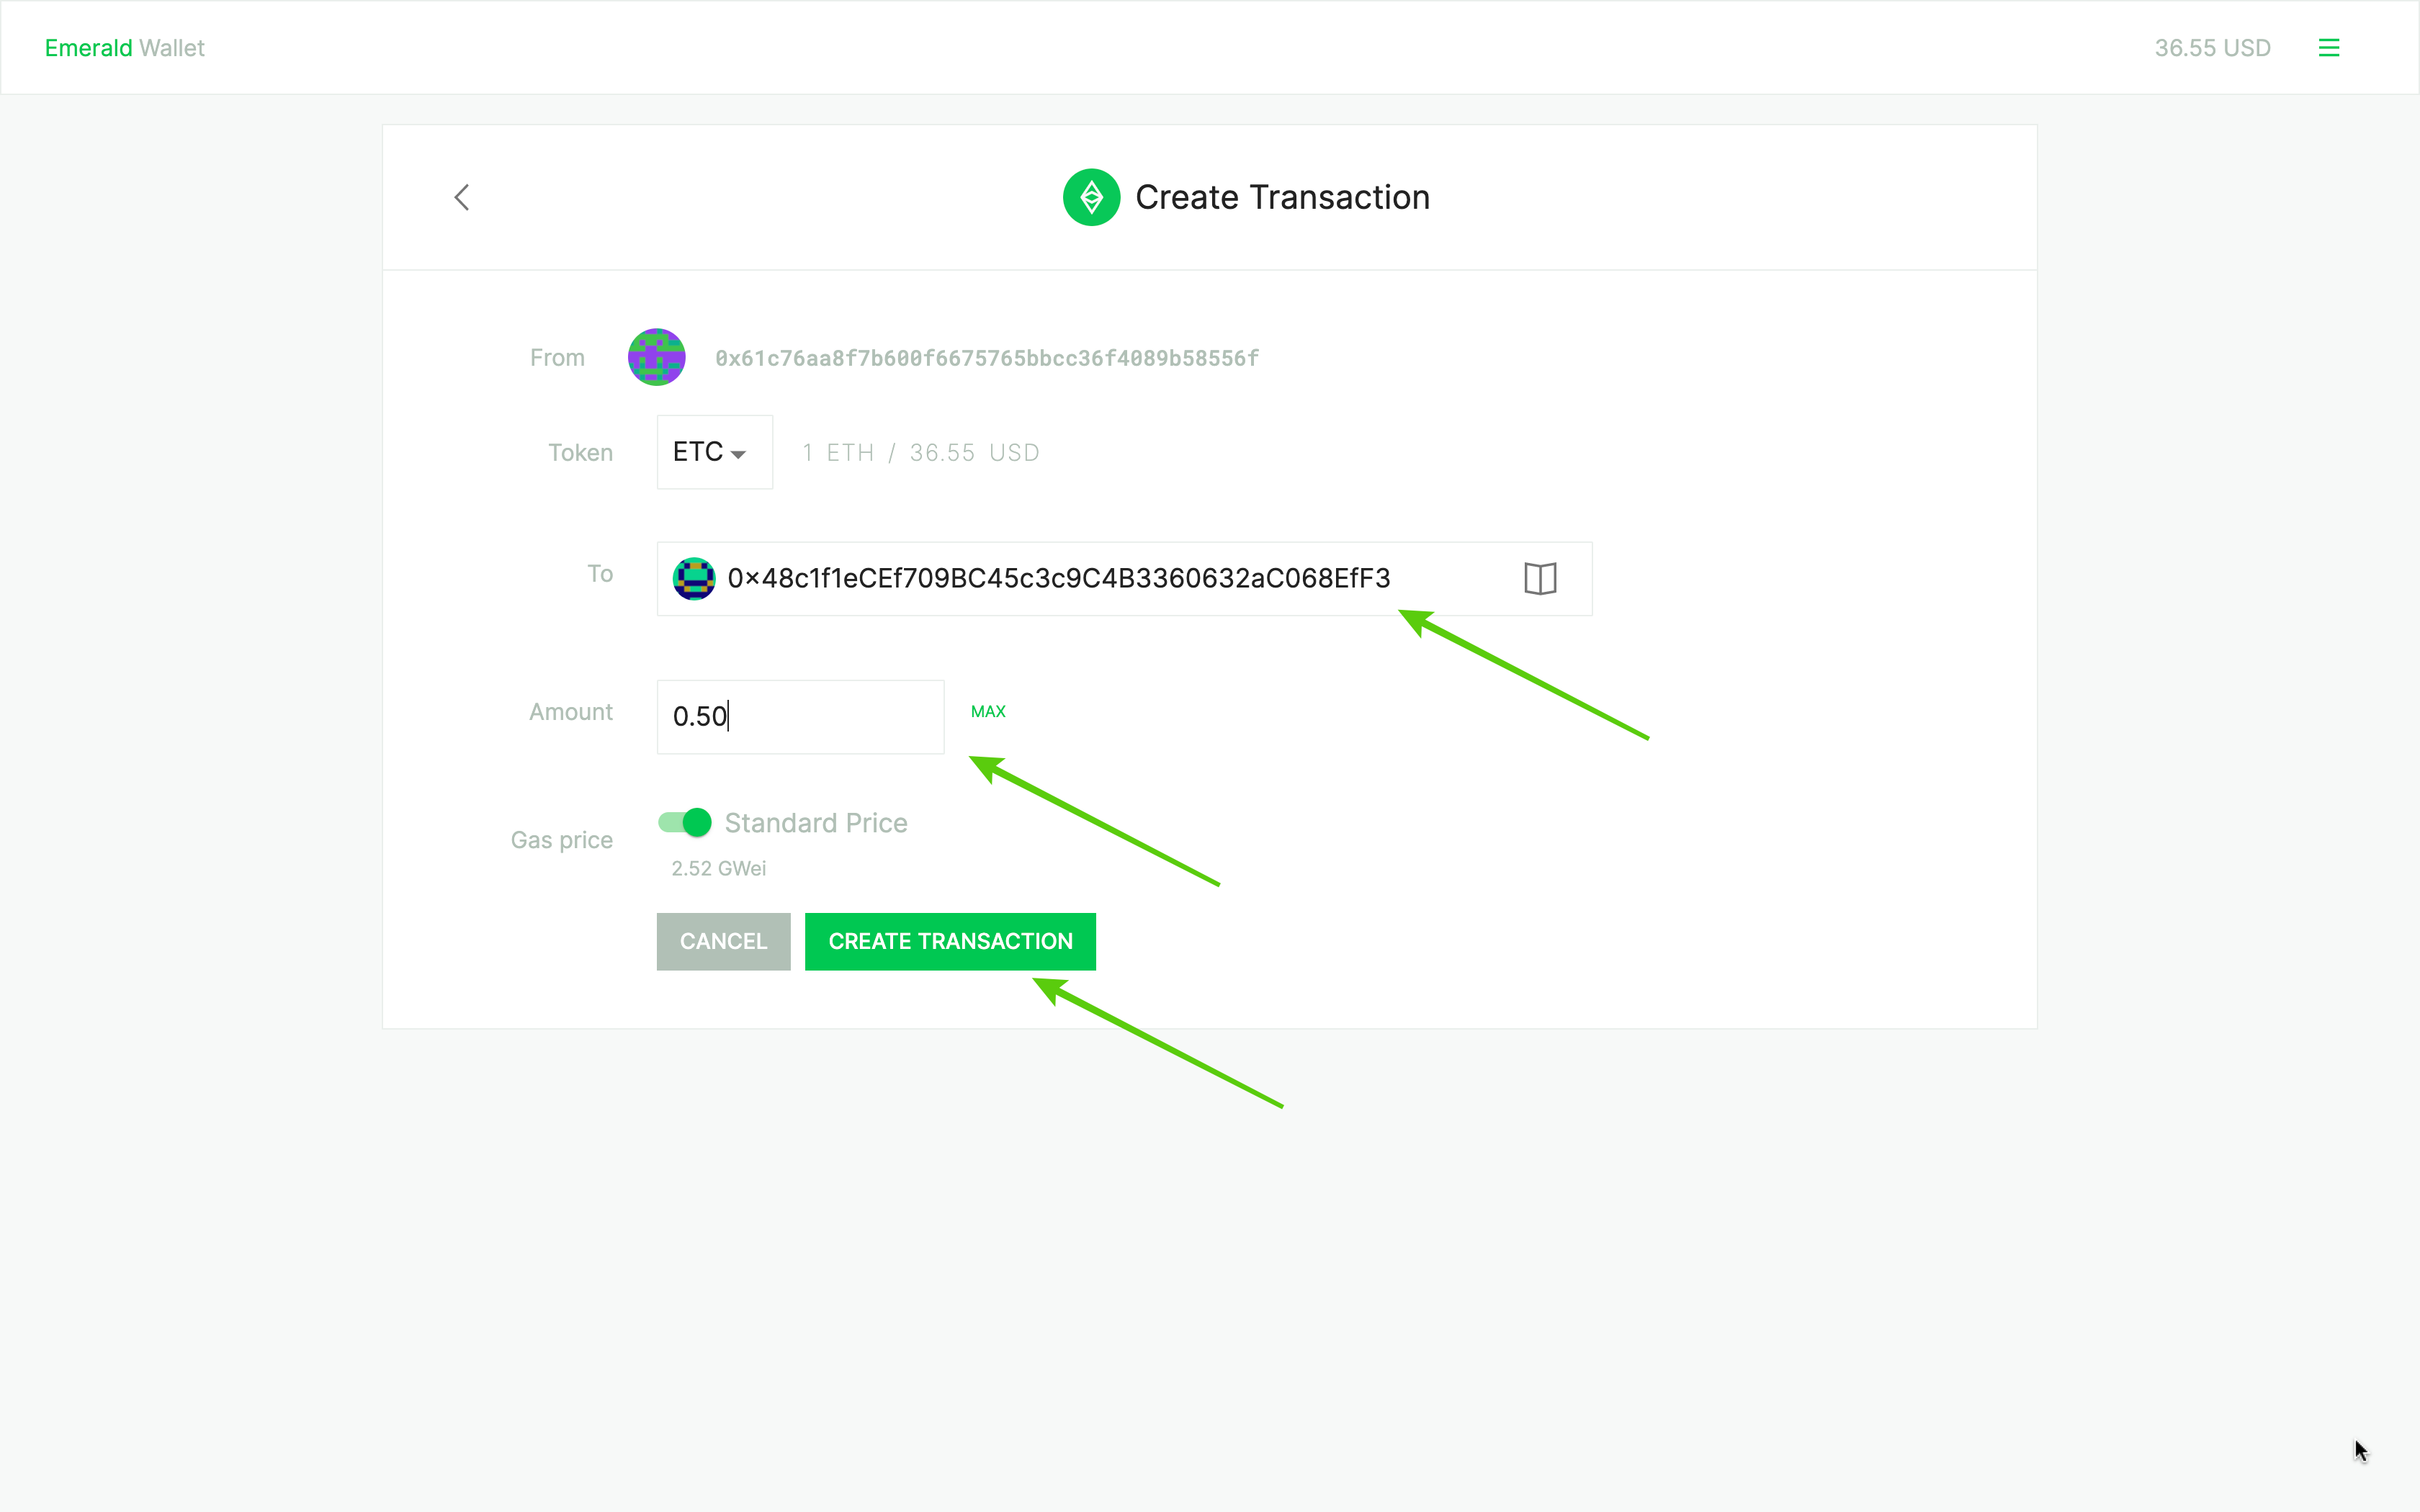
Task: Click CANCEL to discard transaction
Action: coord(723,940)
